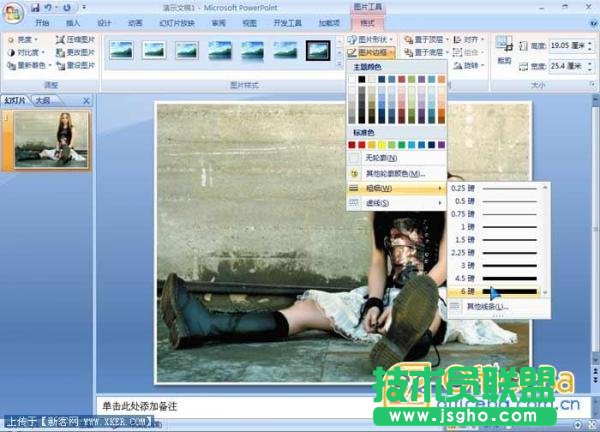Switch to the 插入 (Insert) ribbon tab
600x432 pixels.
(73, 22)
